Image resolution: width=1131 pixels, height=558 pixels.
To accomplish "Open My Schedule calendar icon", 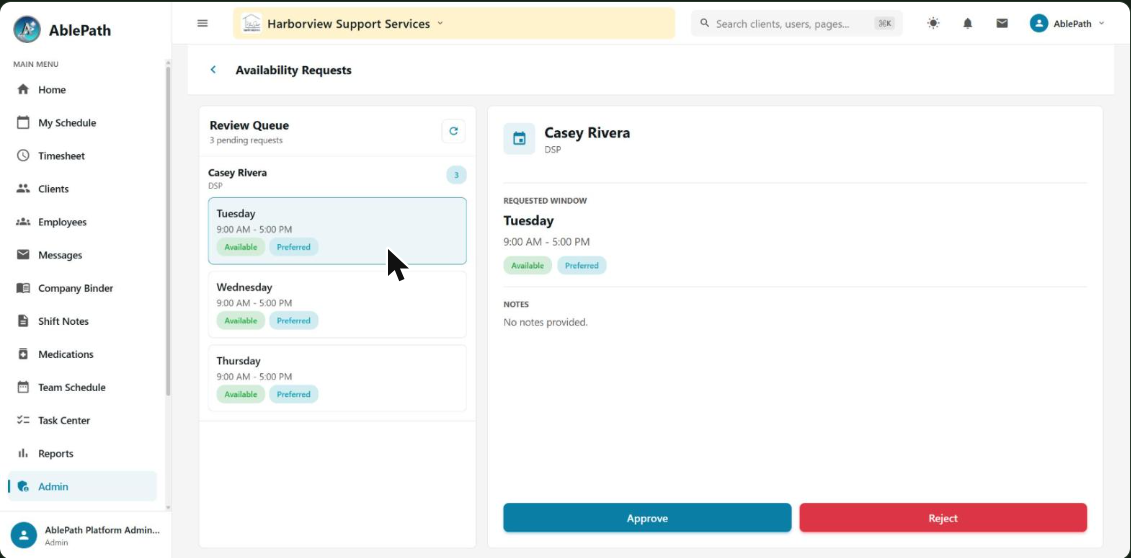I will 23,123.
